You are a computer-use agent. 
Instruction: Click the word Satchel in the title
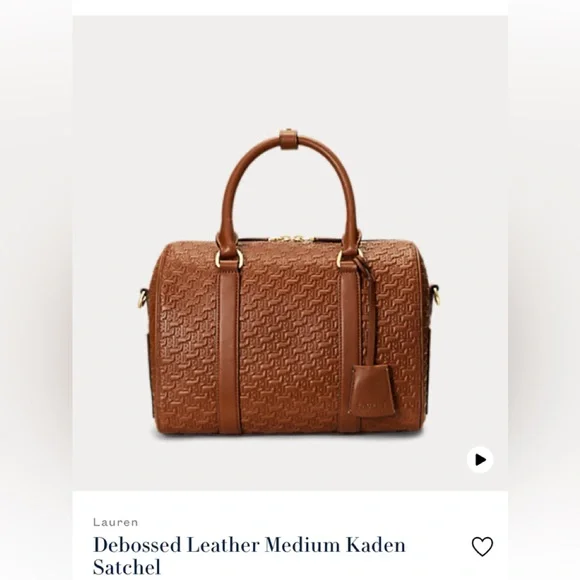click(127, 567)
